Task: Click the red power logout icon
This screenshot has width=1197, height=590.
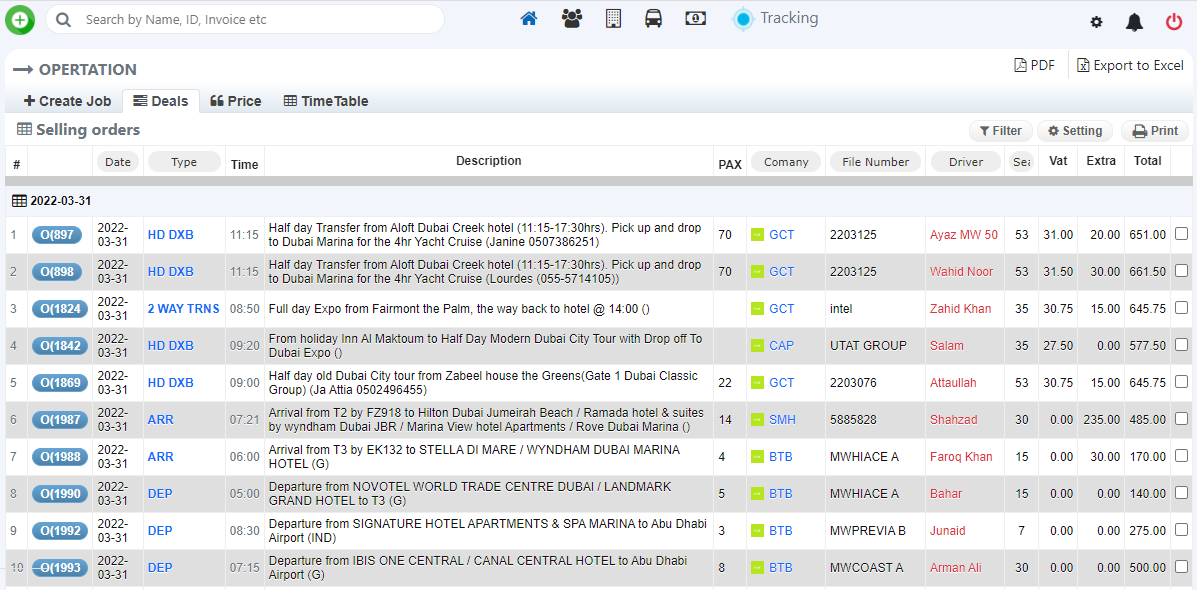Action: 1174,22
